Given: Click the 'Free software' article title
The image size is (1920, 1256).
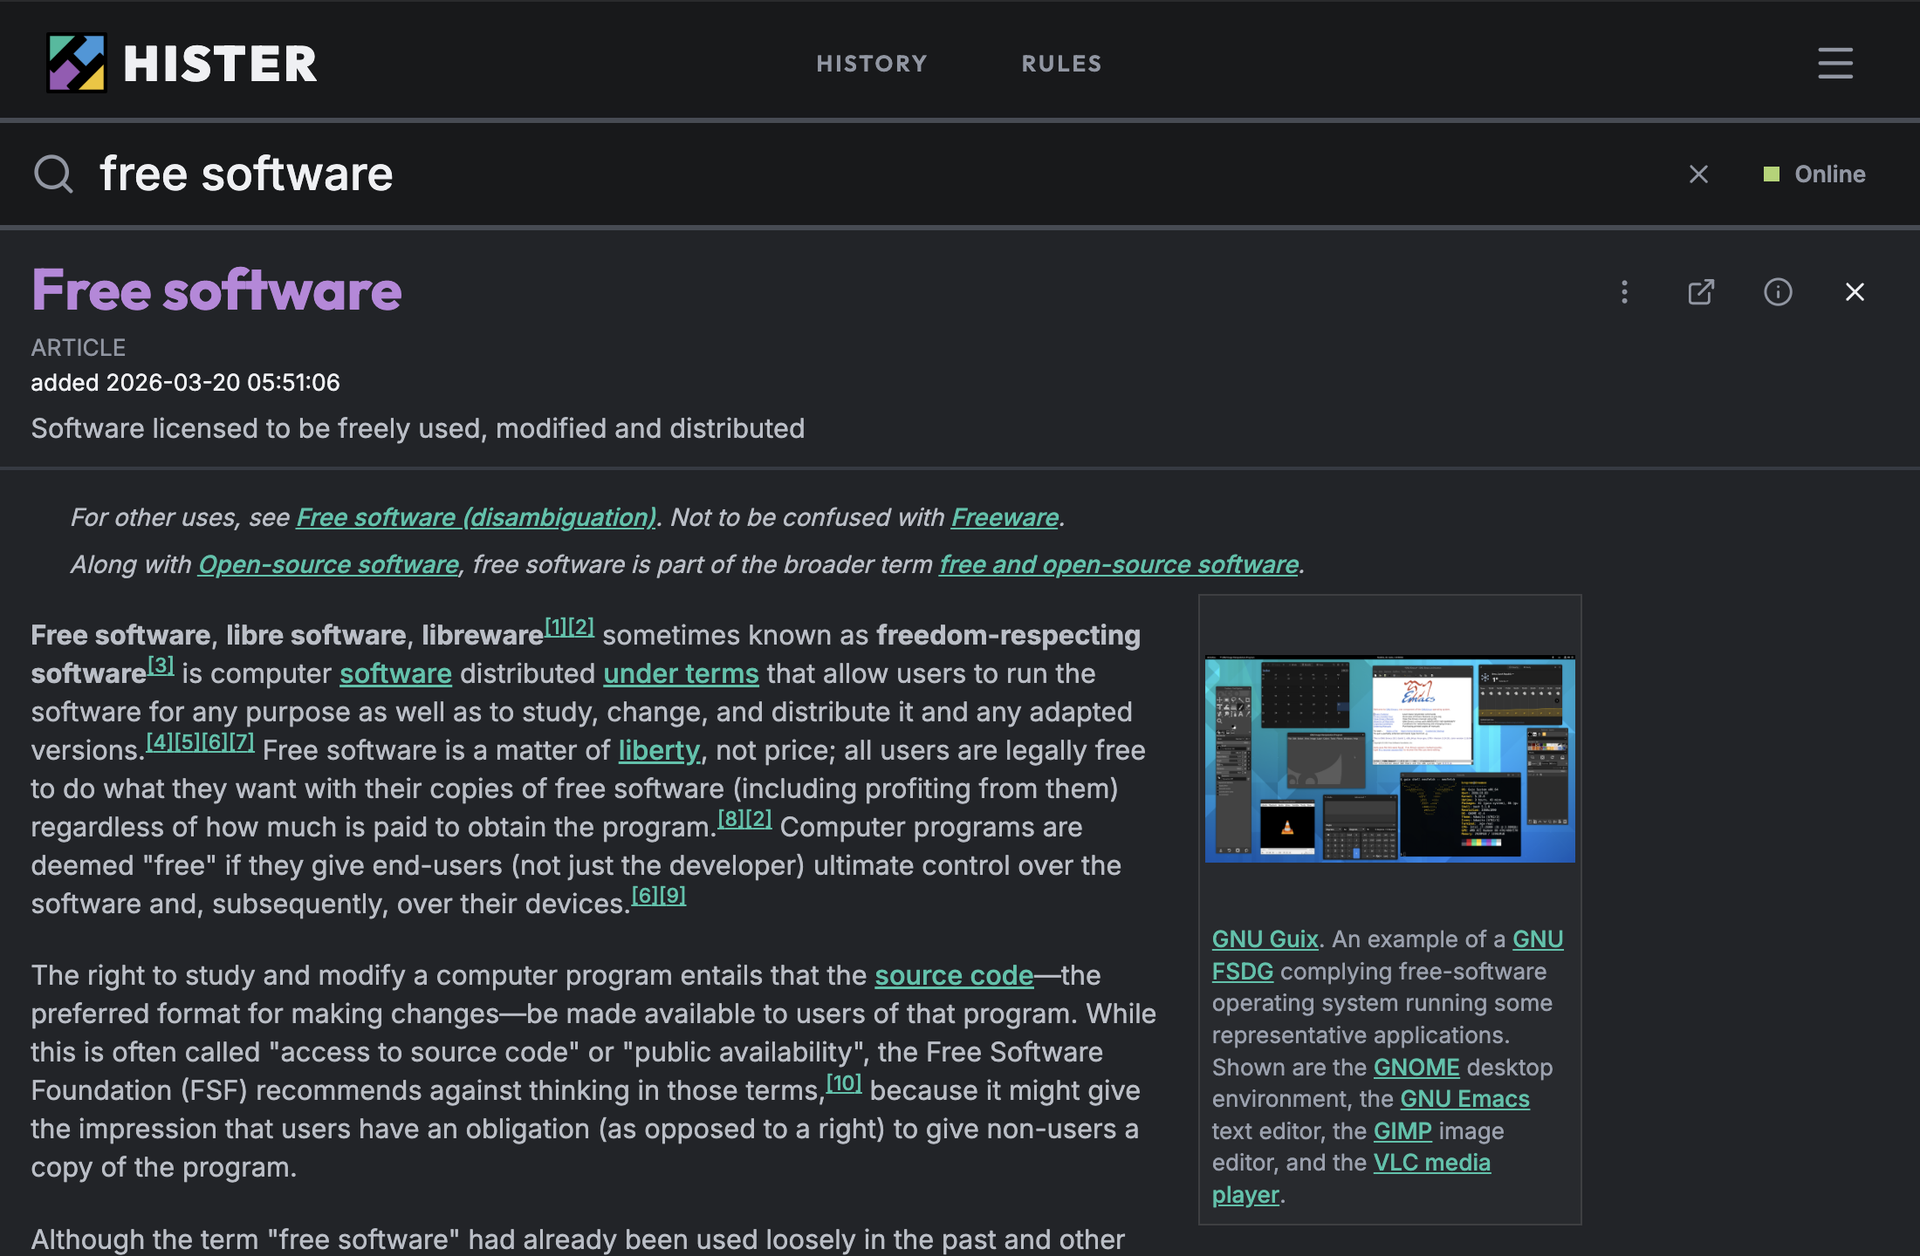Looking at the screenshot, I should 216,290.
